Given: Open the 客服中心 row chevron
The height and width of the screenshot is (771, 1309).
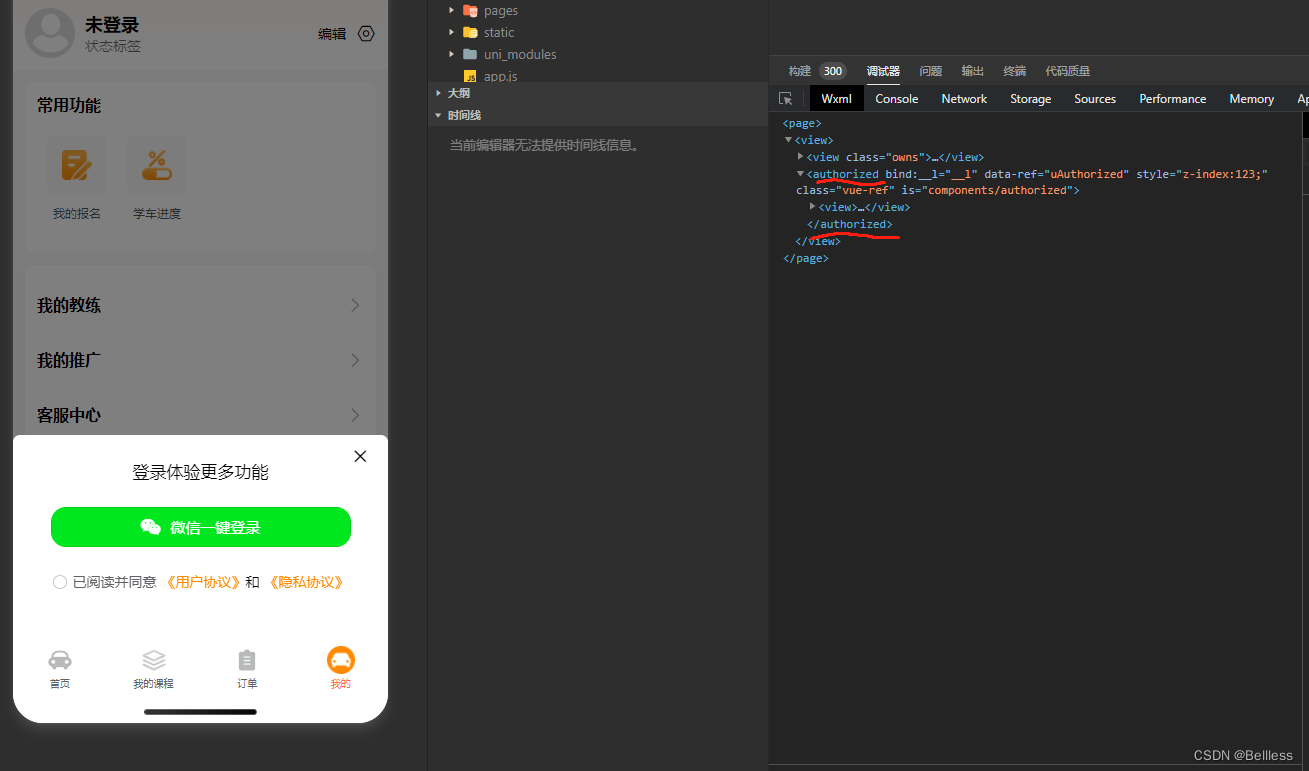Looking at the screenshot, I should [x=355, y=415].
